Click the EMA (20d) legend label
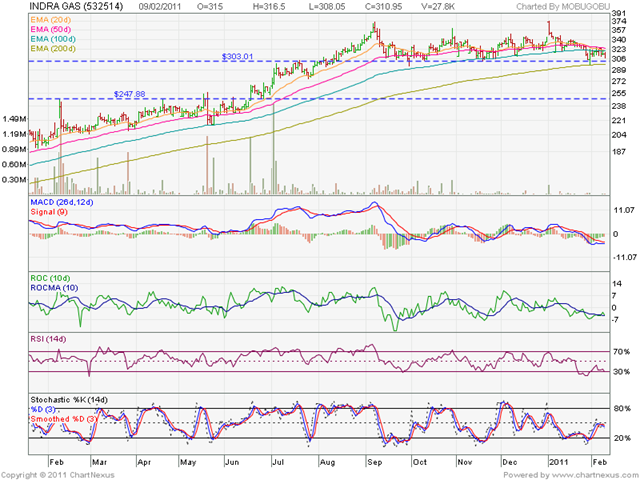The width and height of the screenshot is (640, 480). [51, 20]
